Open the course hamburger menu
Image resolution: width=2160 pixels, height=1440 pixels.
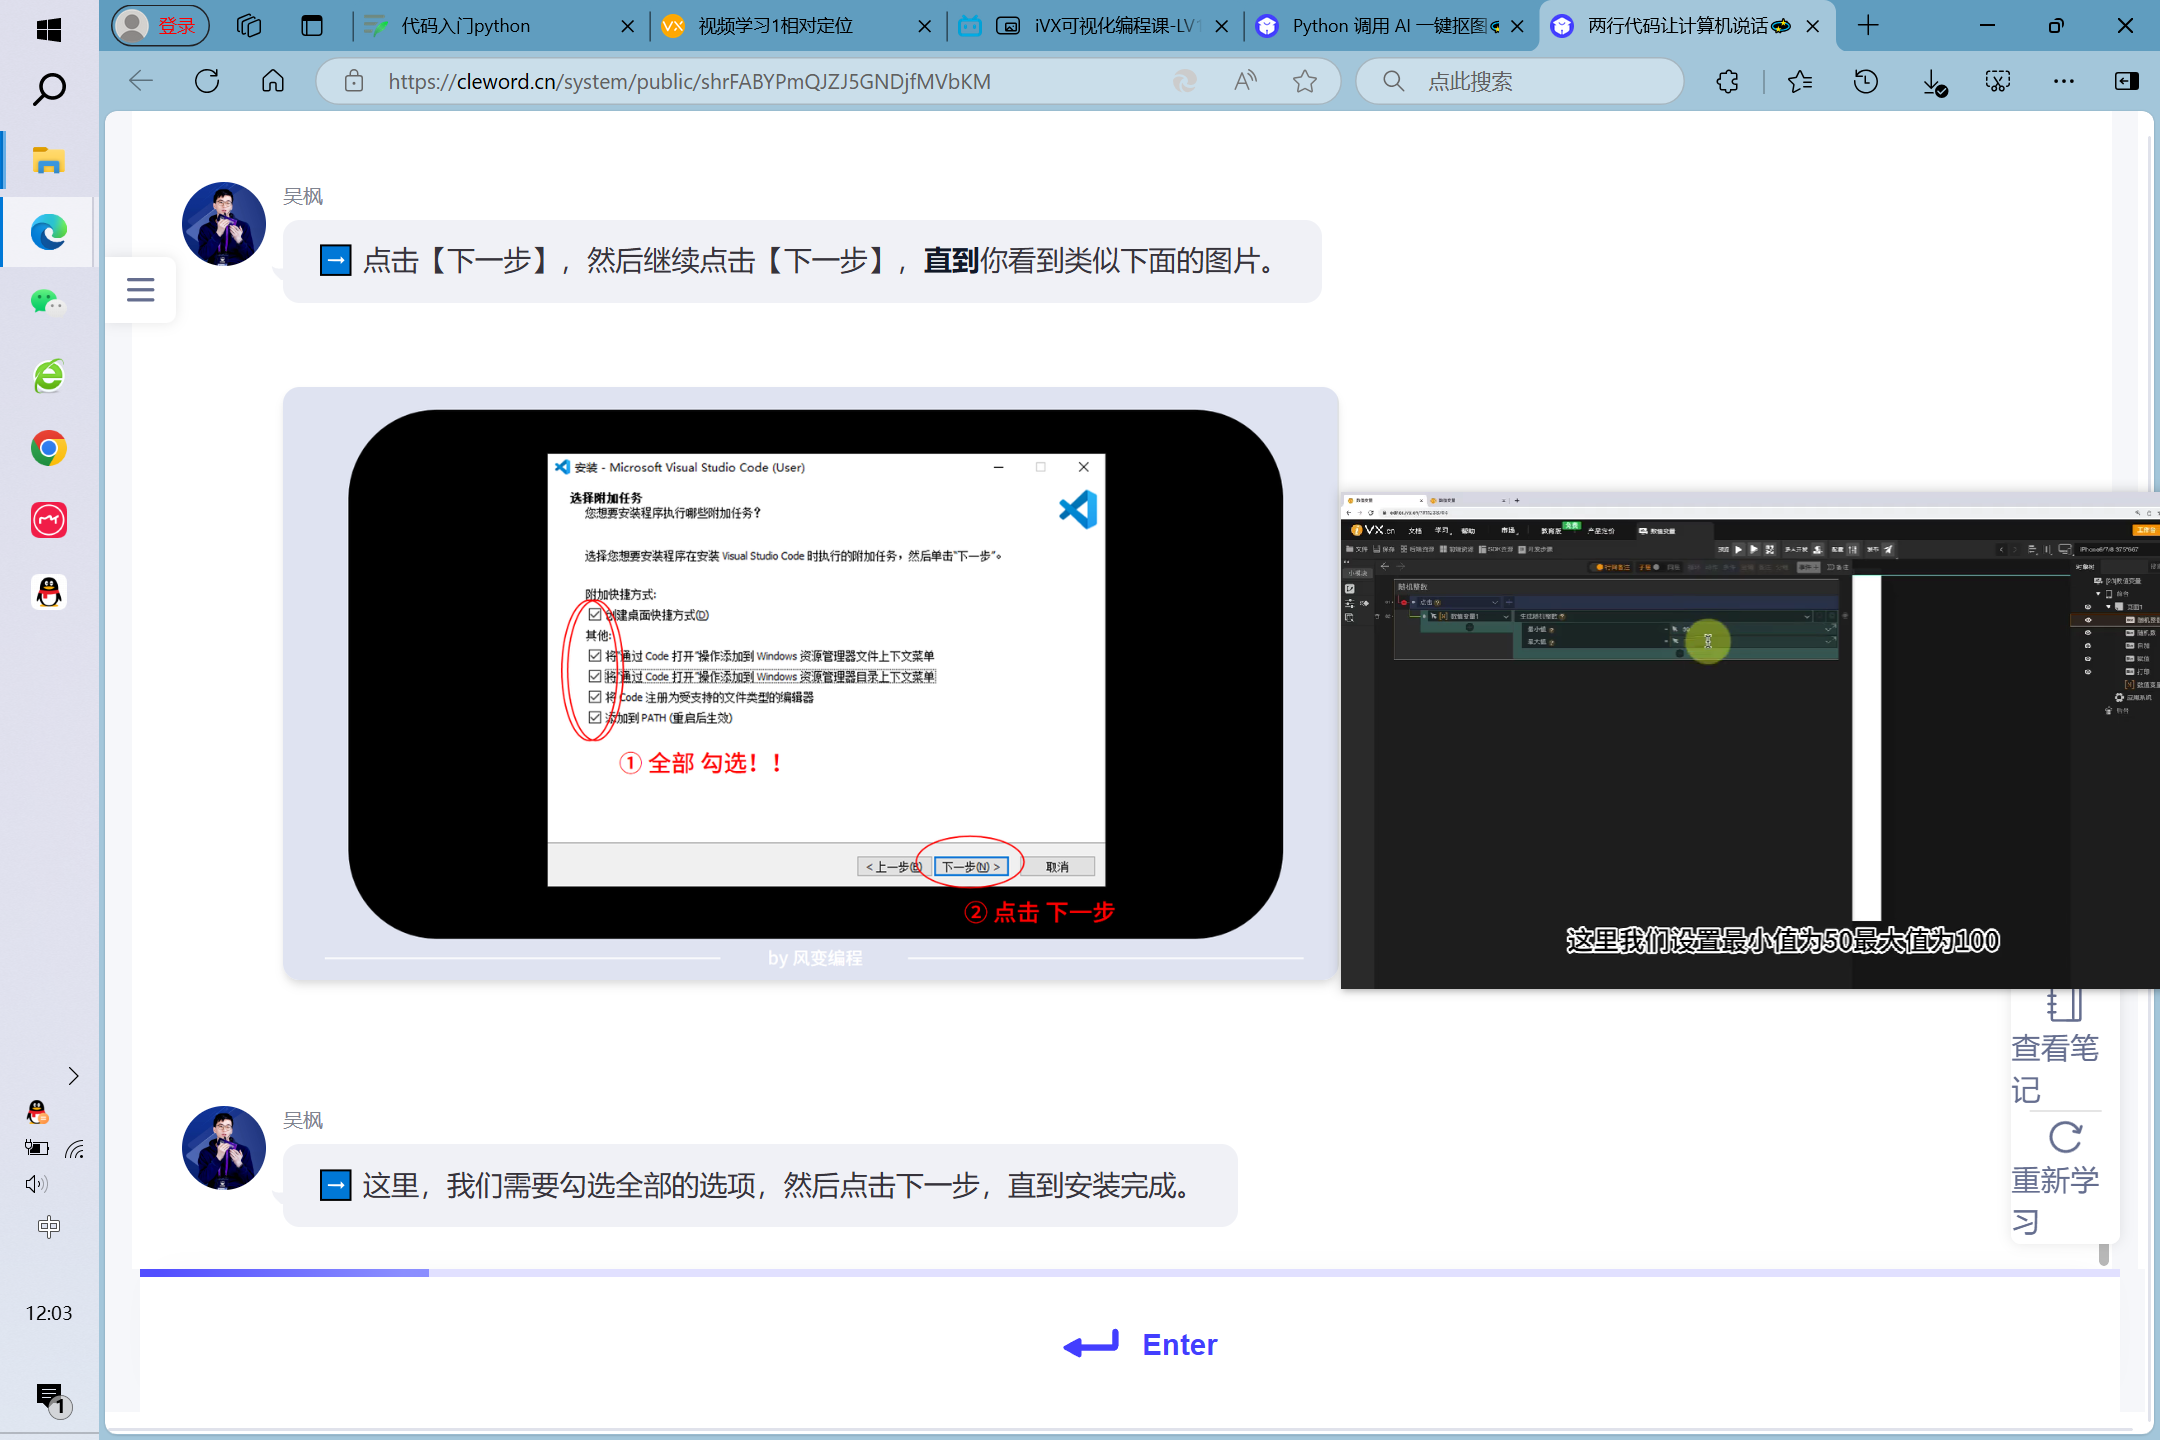(141, 290)
